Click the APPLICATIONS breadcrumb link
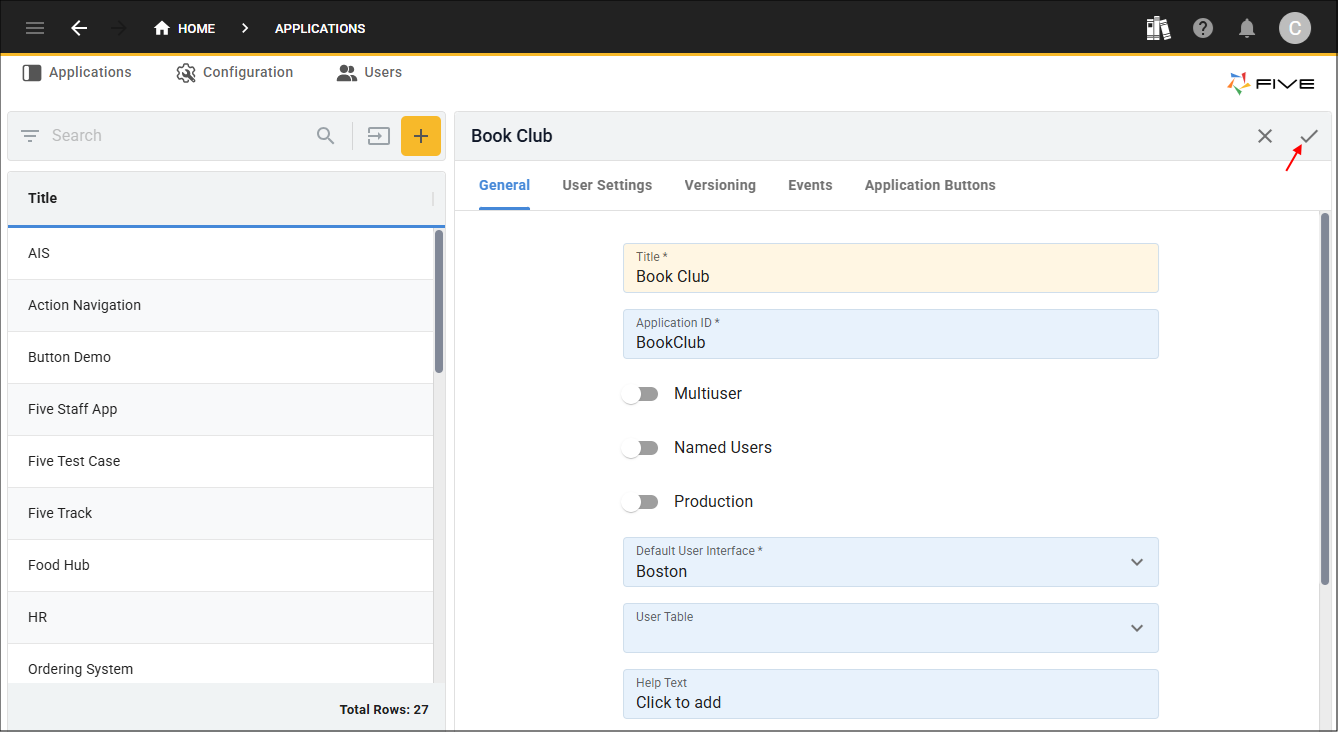This screenshot has height=732, width=1338. pos(320,28)
